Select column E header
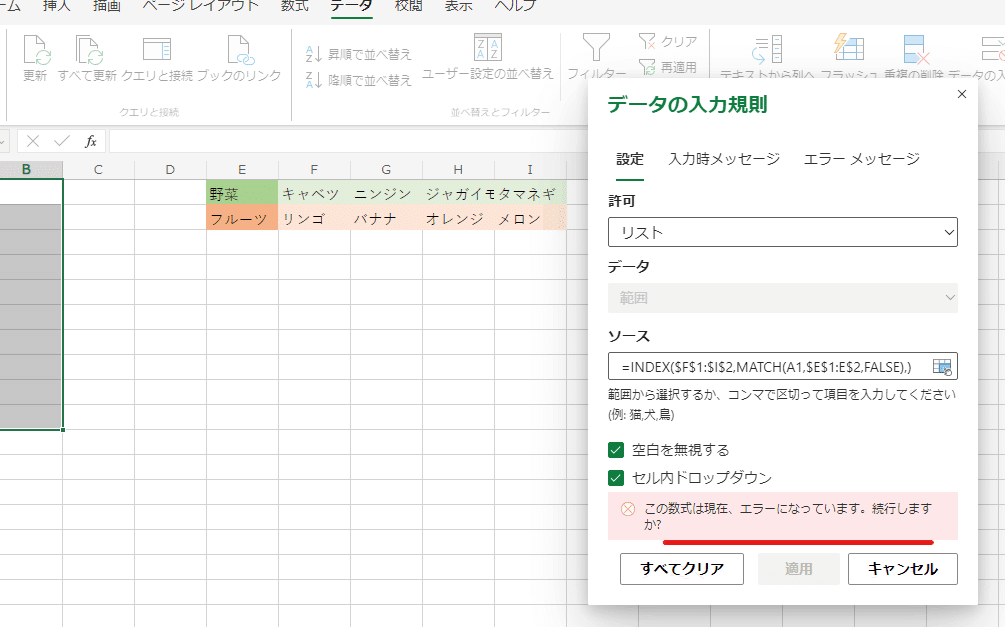 242,169
